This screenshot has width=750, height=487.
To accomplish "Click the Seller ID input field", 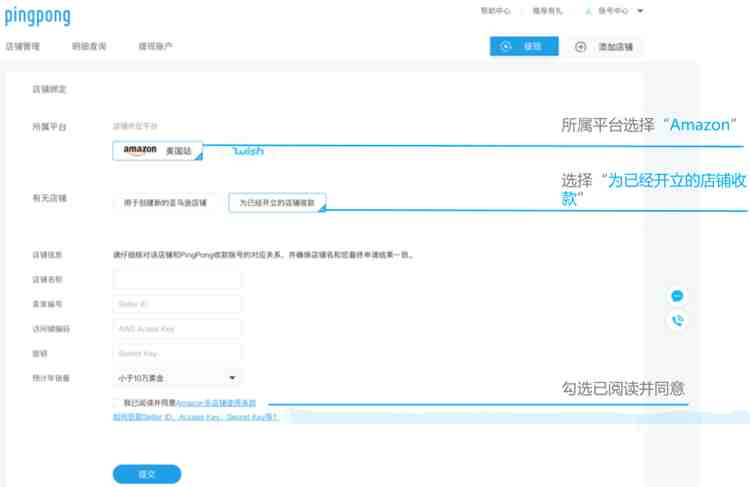I will pos(177,304).
